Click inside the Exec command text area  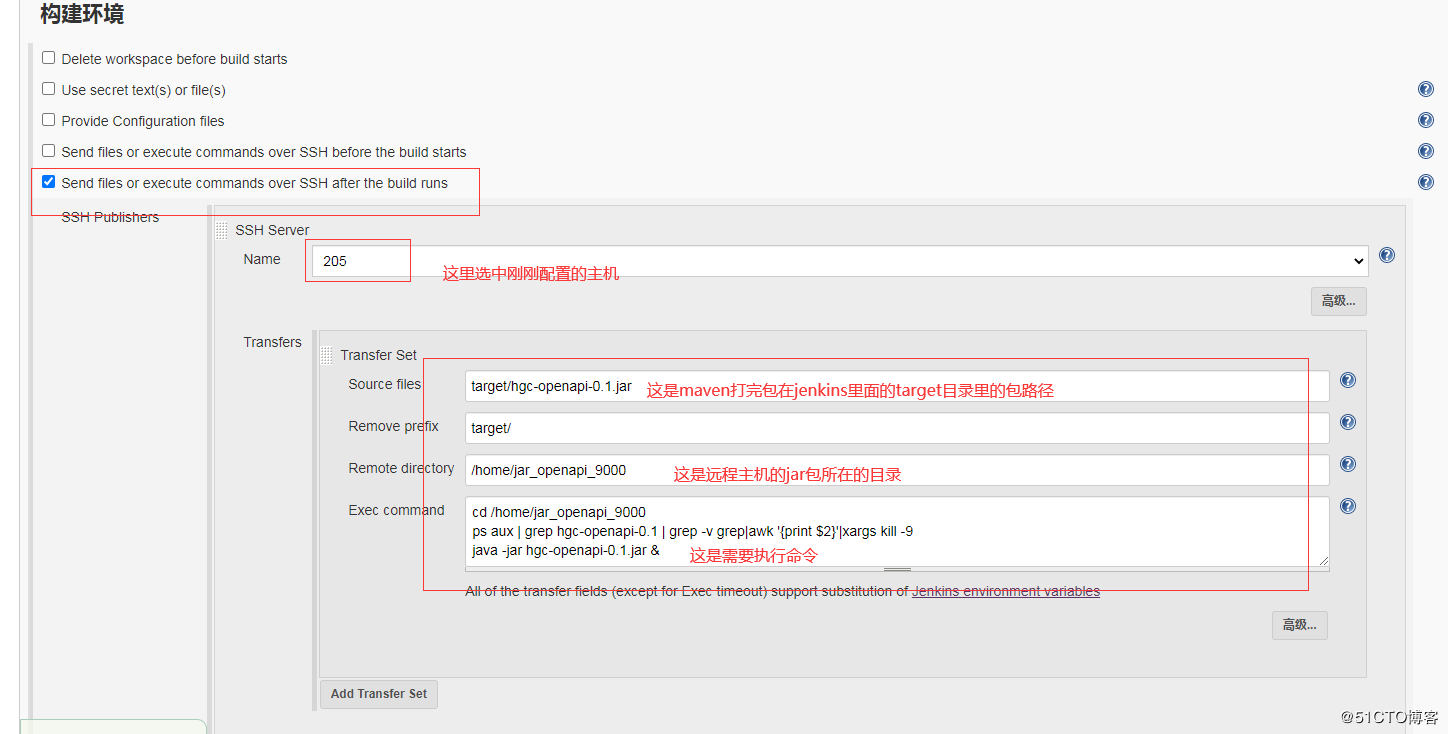[x=897, y=532]
